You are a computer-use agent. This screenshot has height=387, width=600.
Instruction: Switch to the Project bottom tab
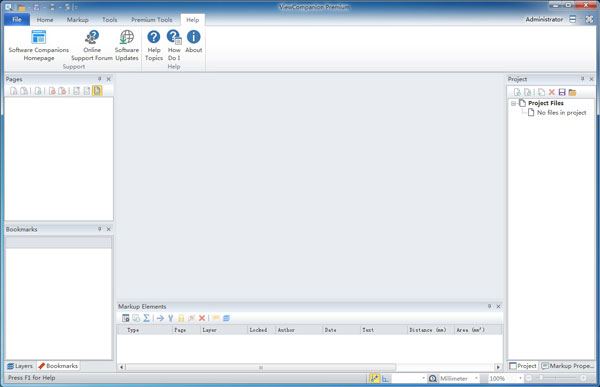[523, 366]
